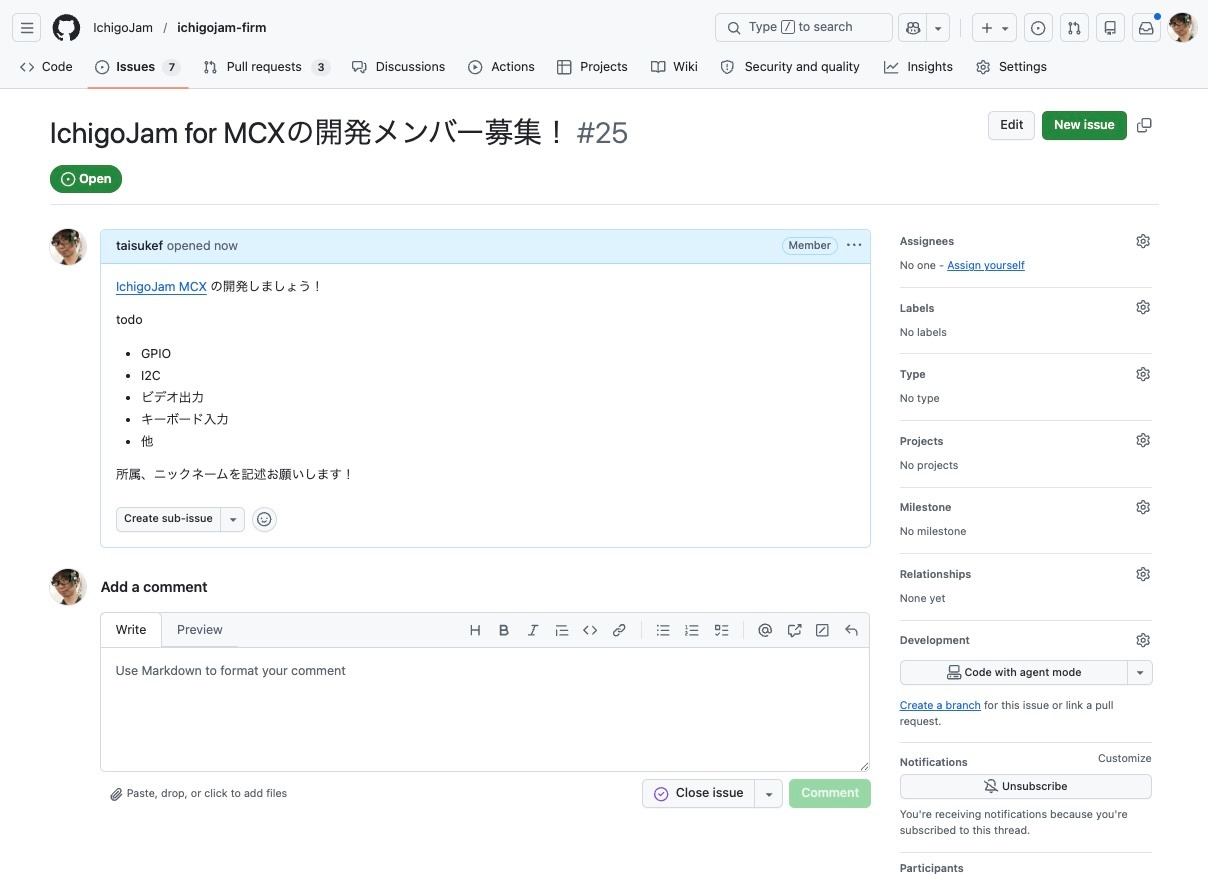
Task: Click in the comment text area
Action: click(484, 708)
